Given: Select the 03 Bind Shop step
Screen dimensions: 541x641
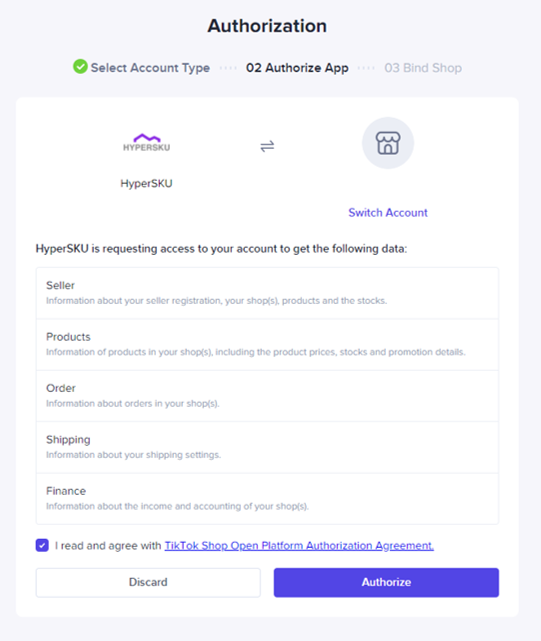Looking at the screenshot, I should [423, 67].
